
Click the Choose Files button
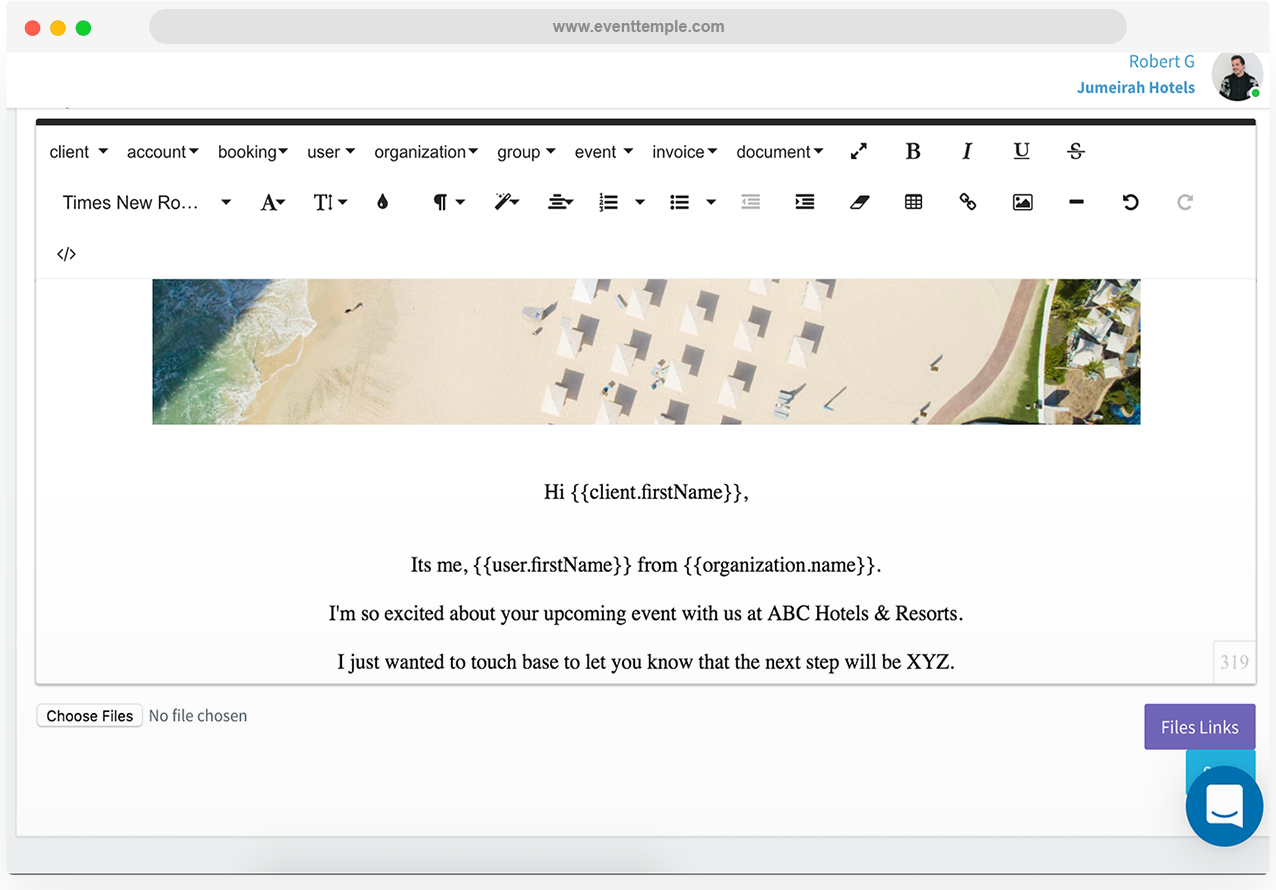tap(90, 716)
